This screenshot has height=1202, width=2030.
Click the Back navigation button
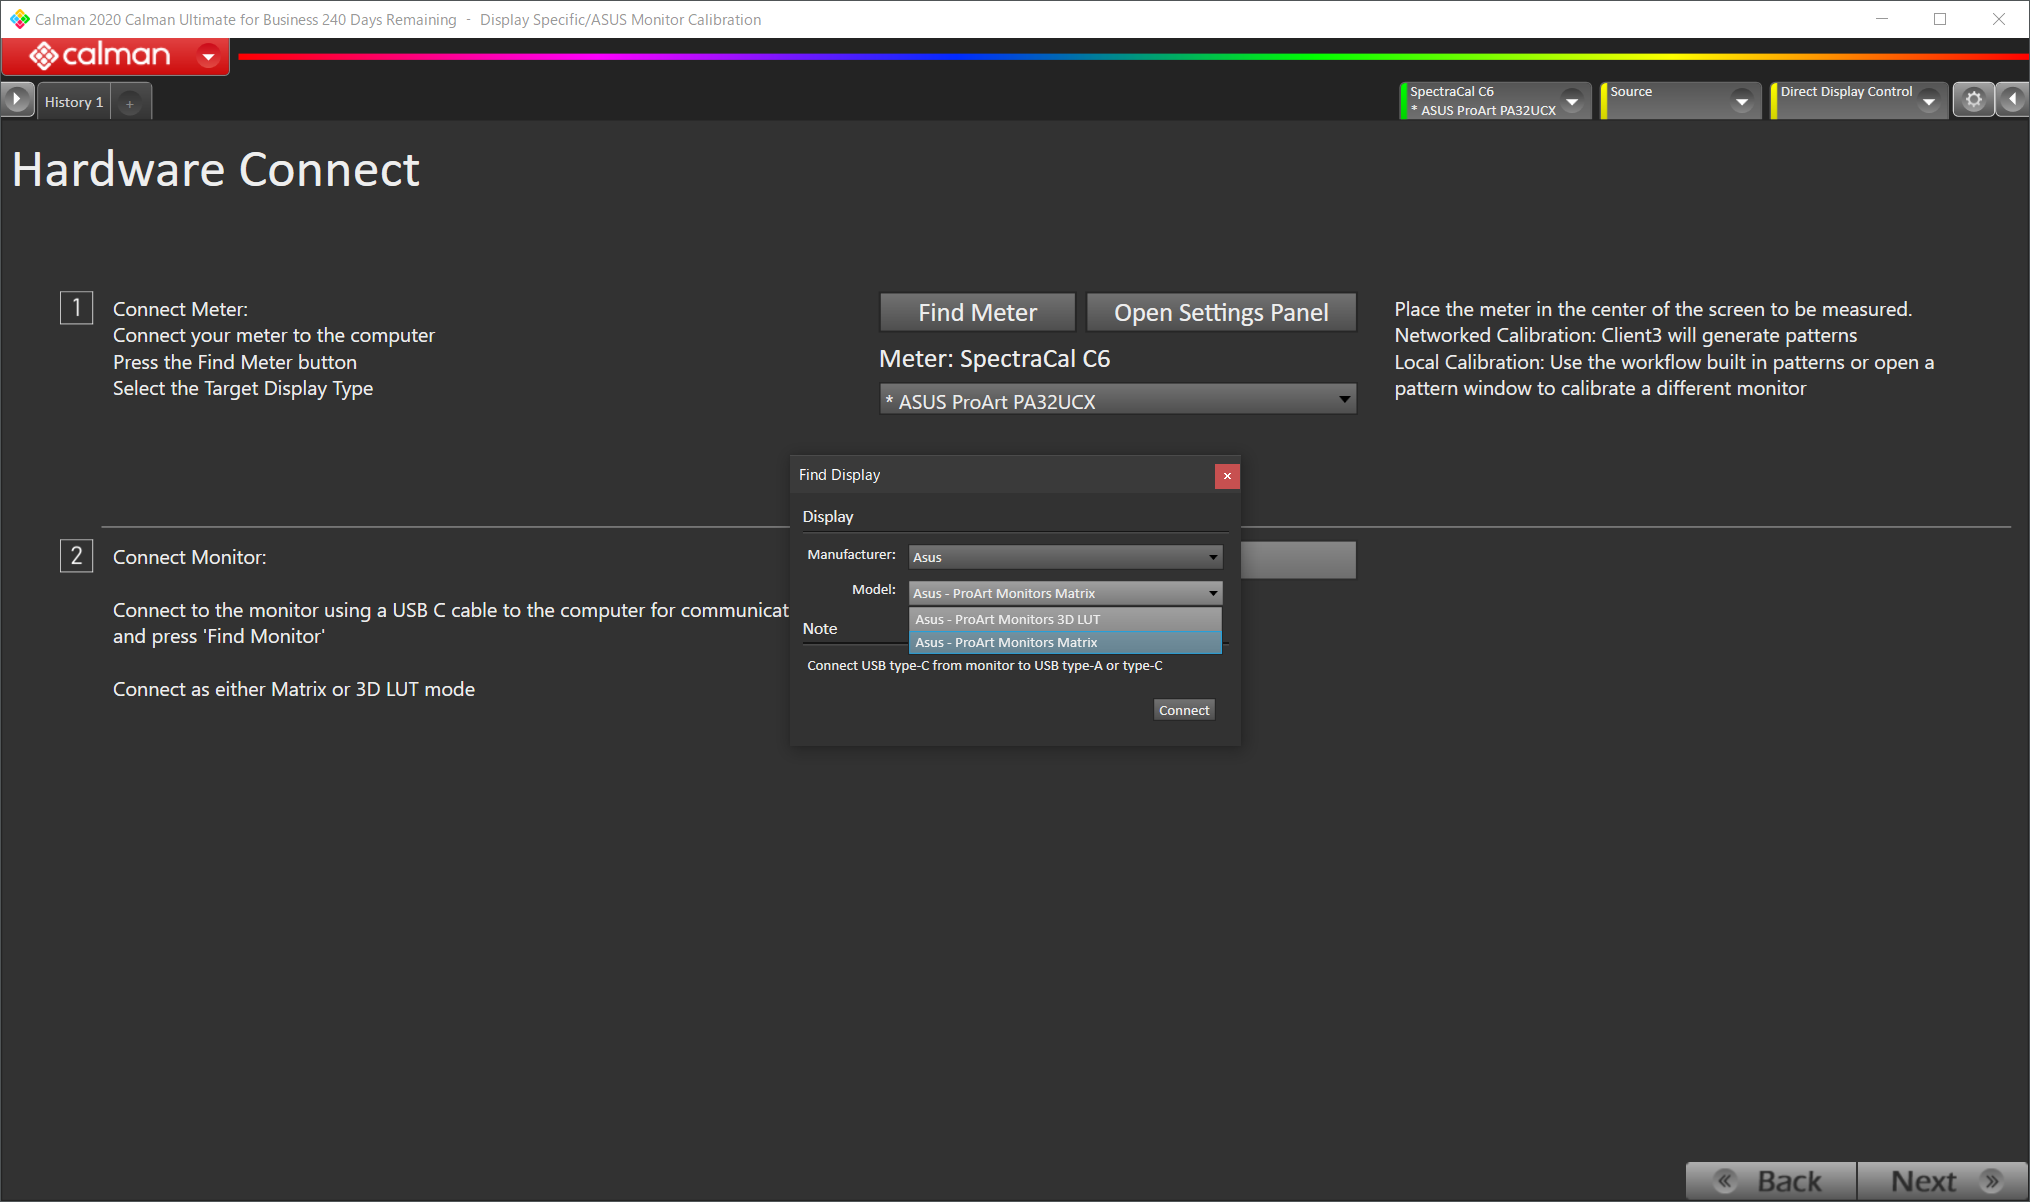[1771, 1181]
